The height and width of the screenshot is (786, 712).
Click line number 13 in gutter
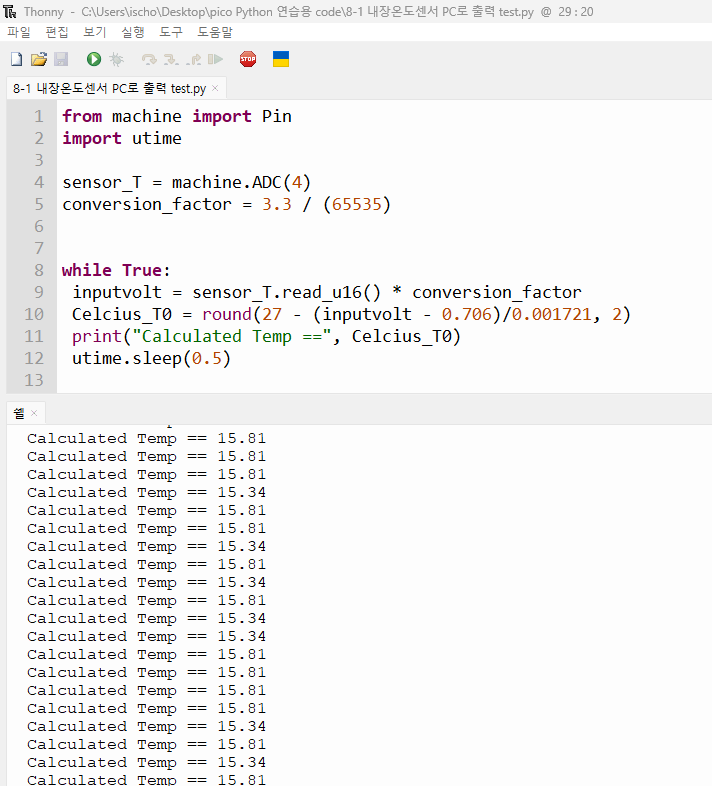[x=34, y=380]
